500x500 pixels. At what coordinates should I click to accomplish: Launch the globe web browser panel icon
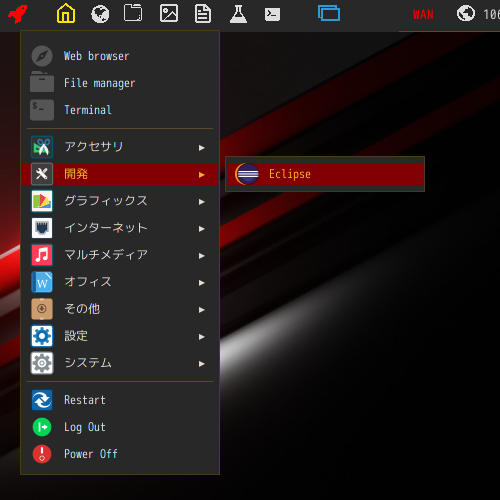click(100, 14)
